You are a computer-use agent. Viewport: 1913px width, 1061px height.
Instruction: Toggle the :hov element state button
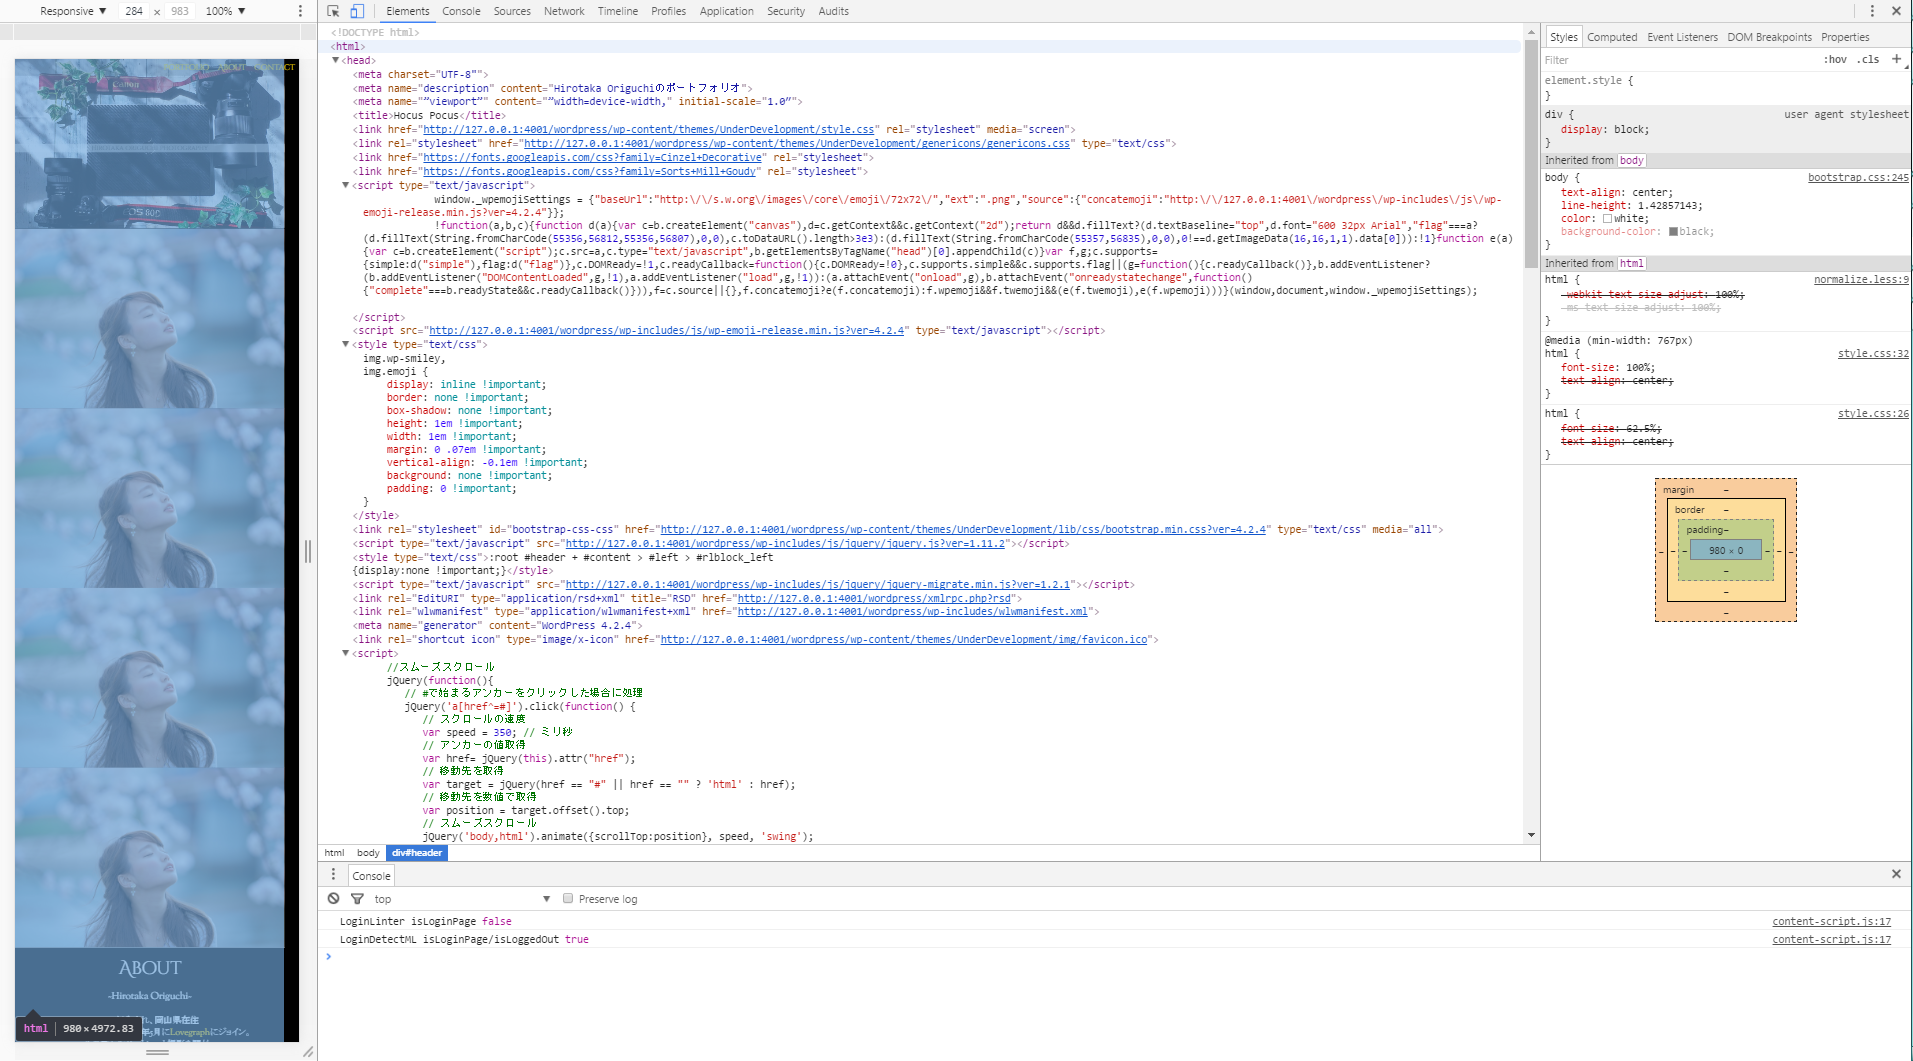pyautogui.click(x=1835, y=60)
